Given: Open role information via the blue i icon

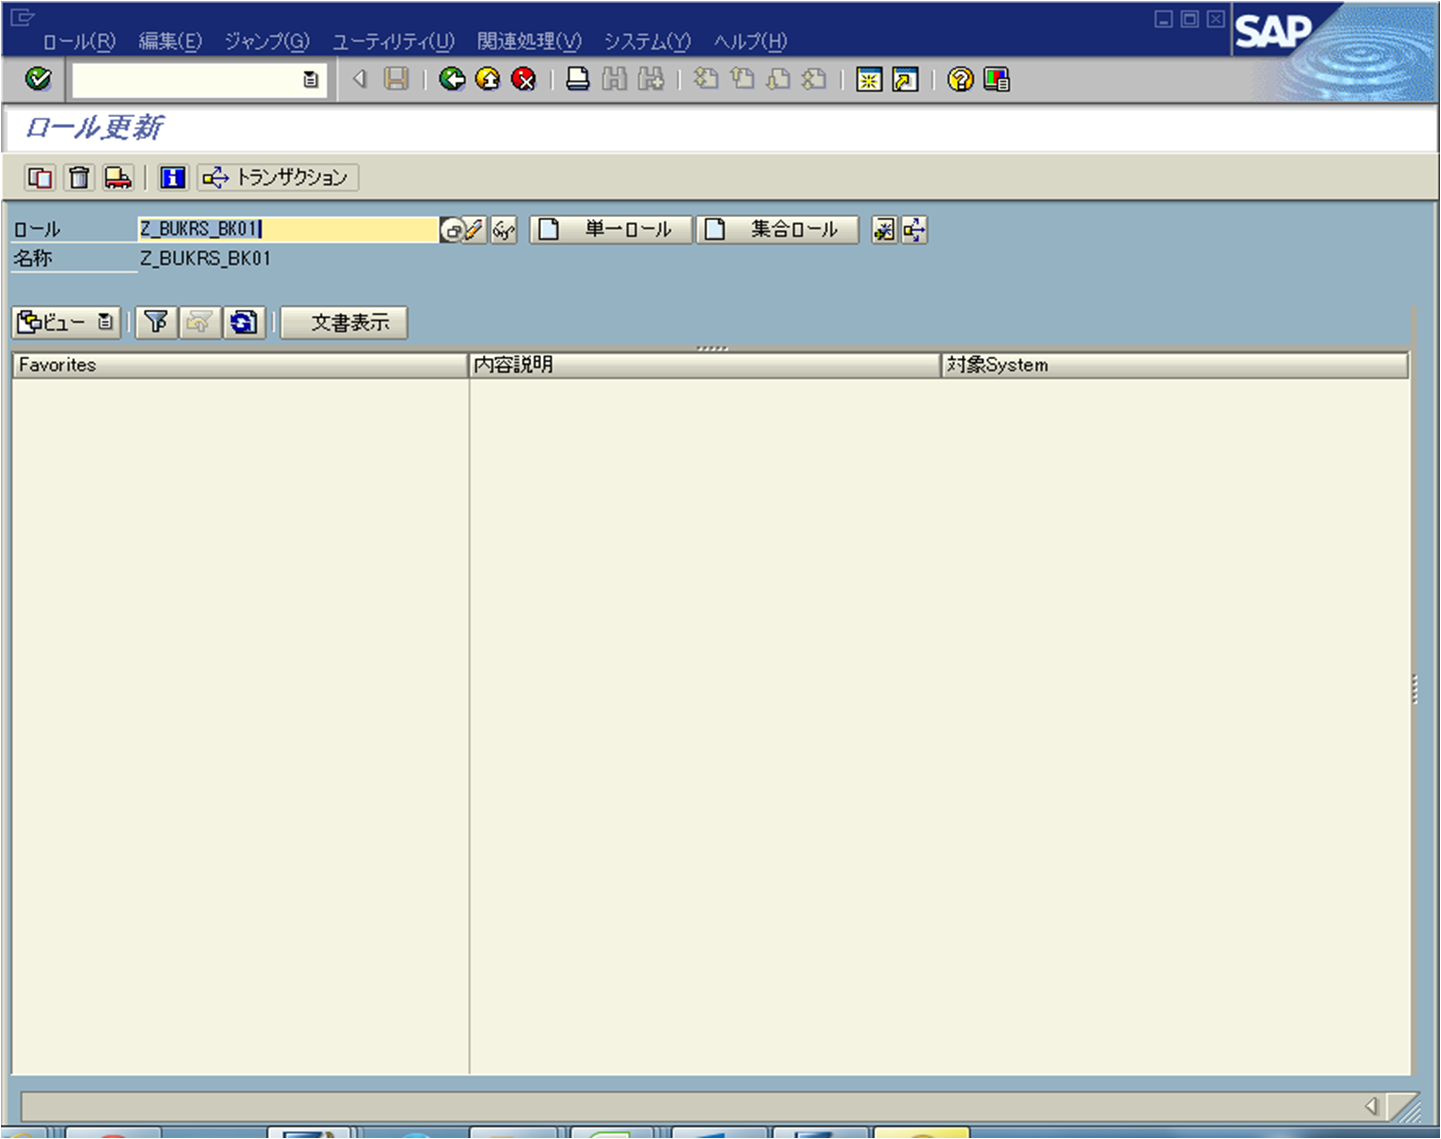Looking at the screenshot, I should coord(172,177).
